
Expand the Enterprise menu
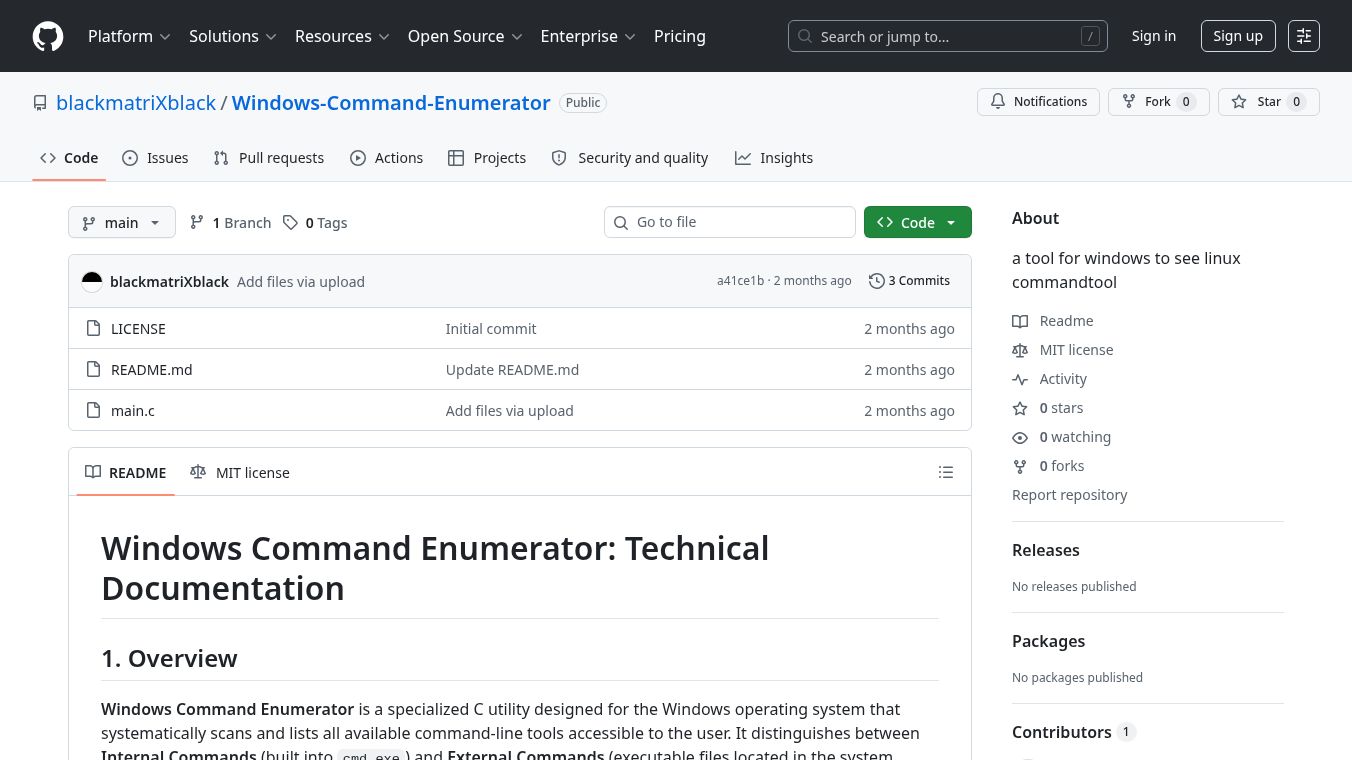[588, 36]
